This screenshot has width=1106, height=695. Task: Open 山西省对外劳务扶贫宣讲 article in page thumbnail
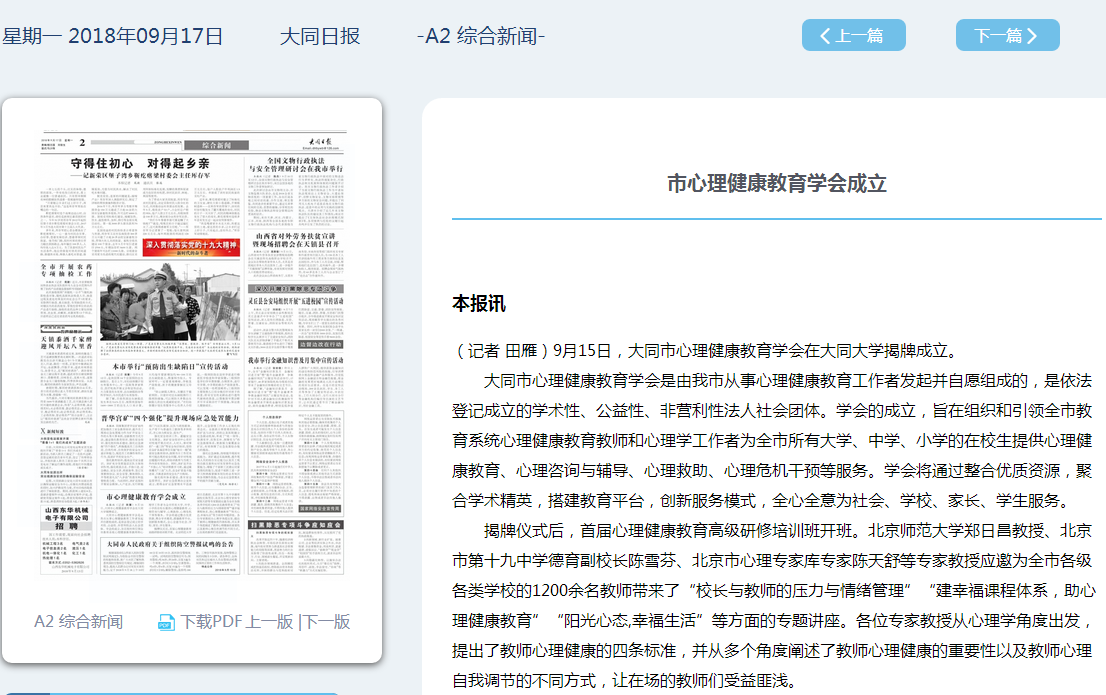coord(296,240)
